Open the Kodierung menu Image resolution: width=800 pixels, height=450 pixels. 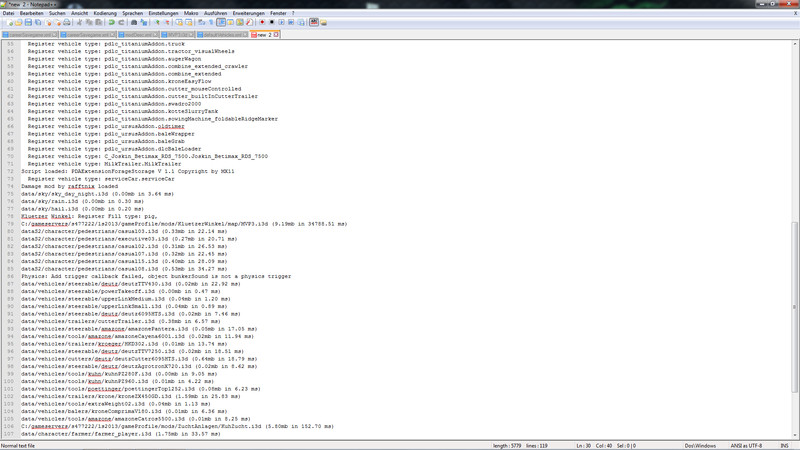105,13
